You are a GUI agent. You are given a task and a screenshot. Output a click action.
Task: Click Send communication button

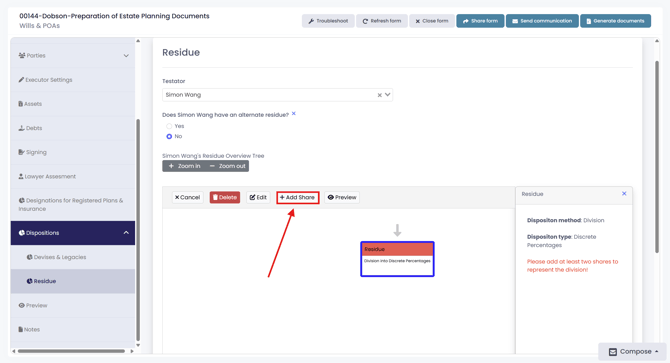tap(542, 21)
